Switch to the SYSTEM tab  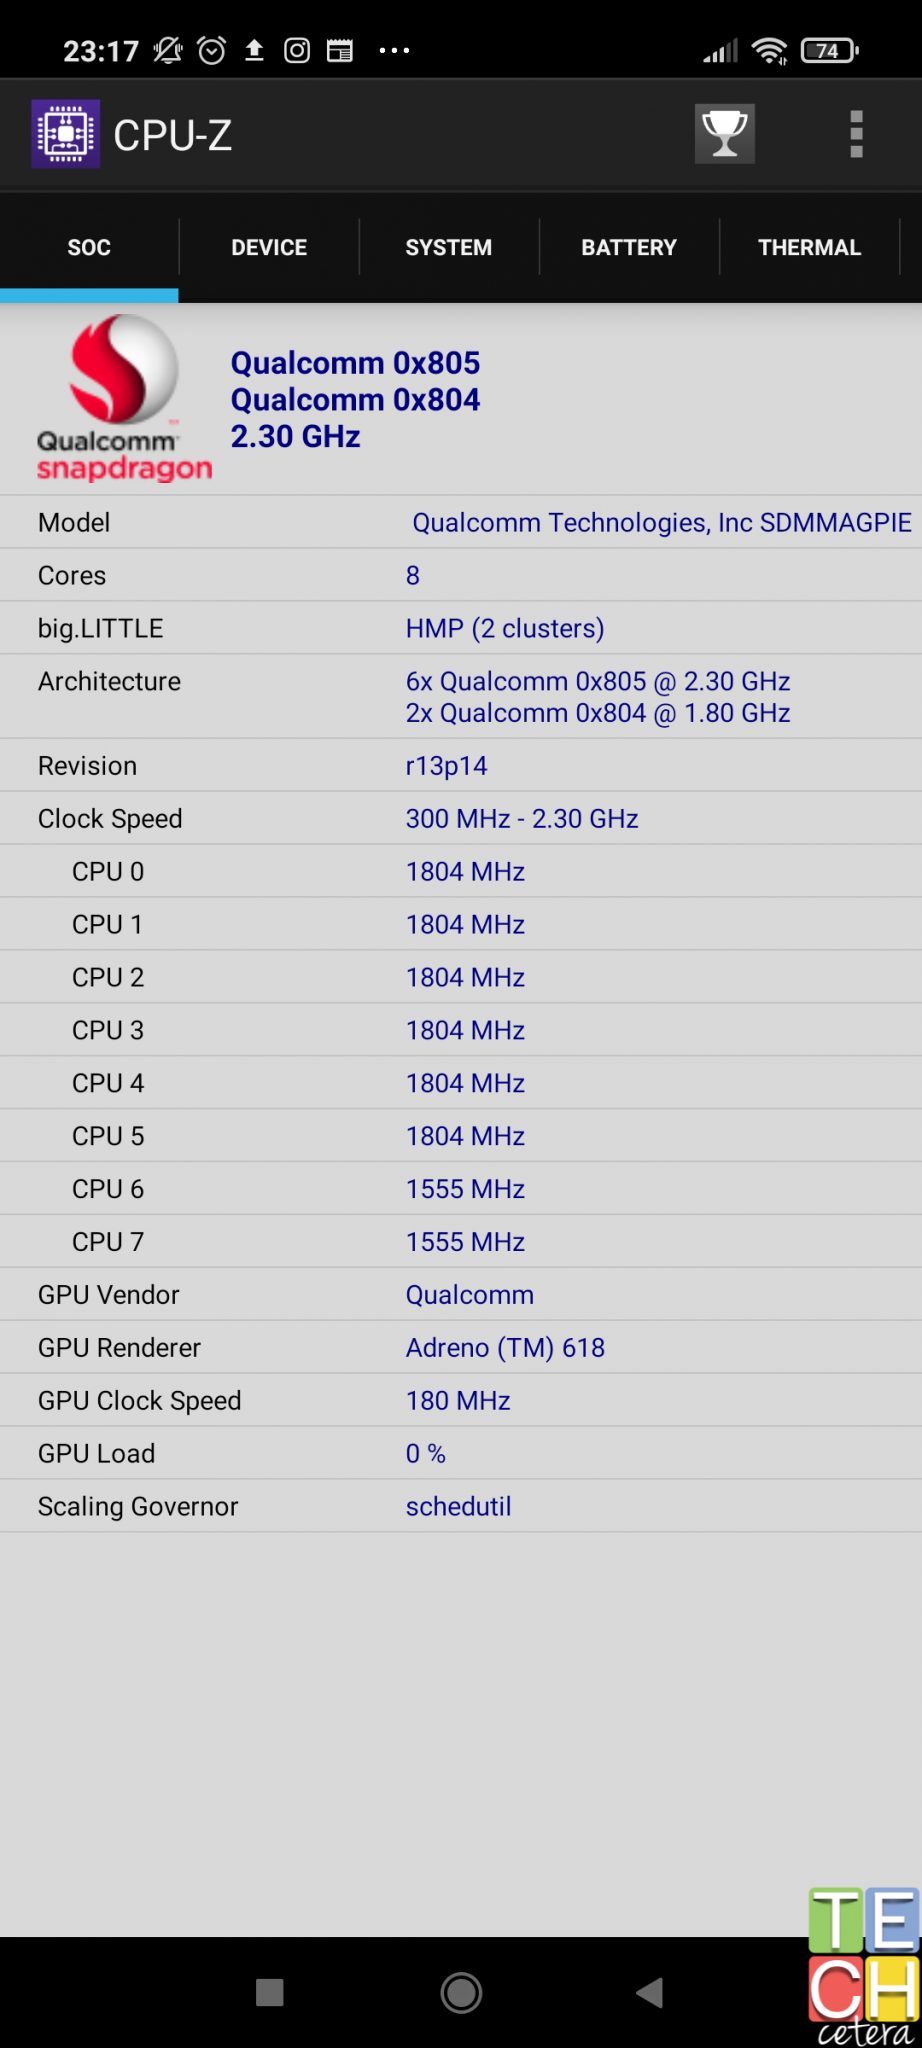tap(449, 247)
